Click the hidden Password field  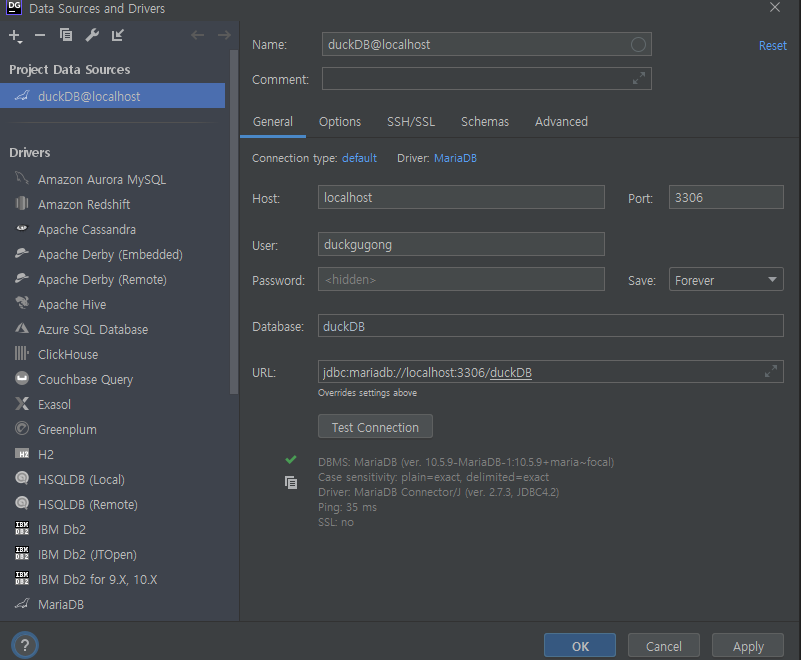click(x=461, y=279)
